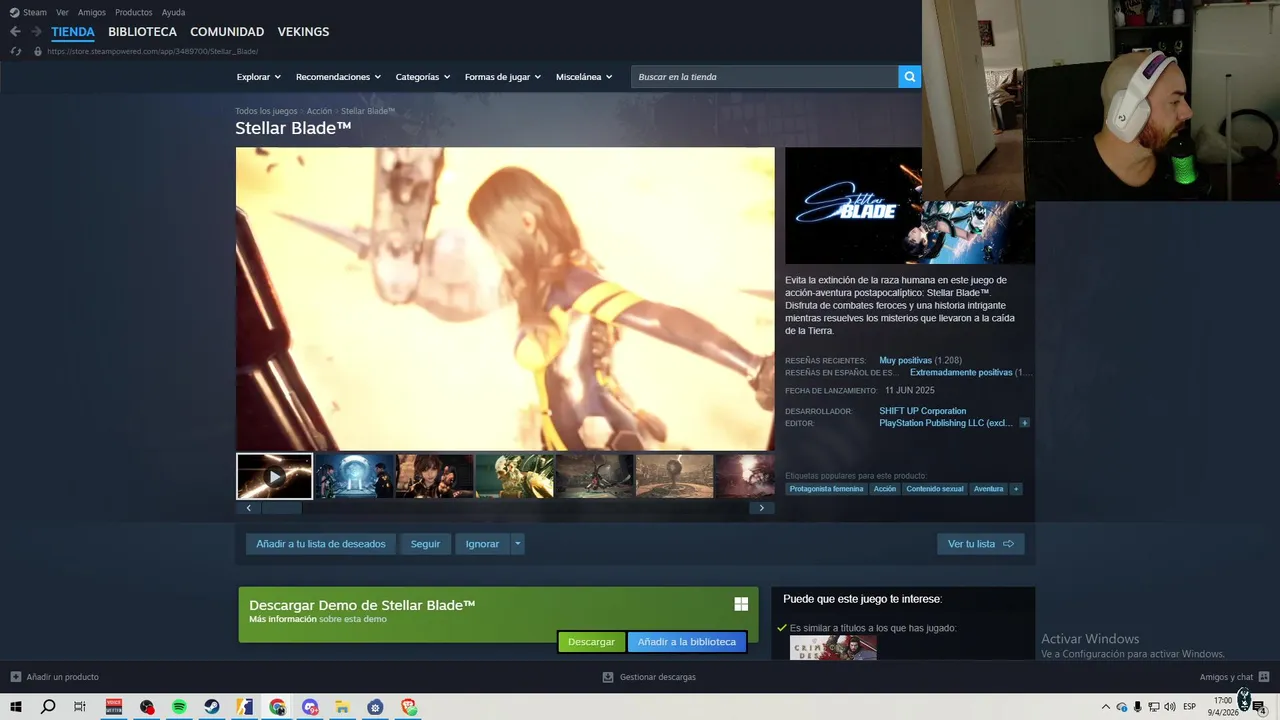1280x720 pixels.
Task: Click the store search magnifier button
Action: pyautogui.click(x=909, y=76)
